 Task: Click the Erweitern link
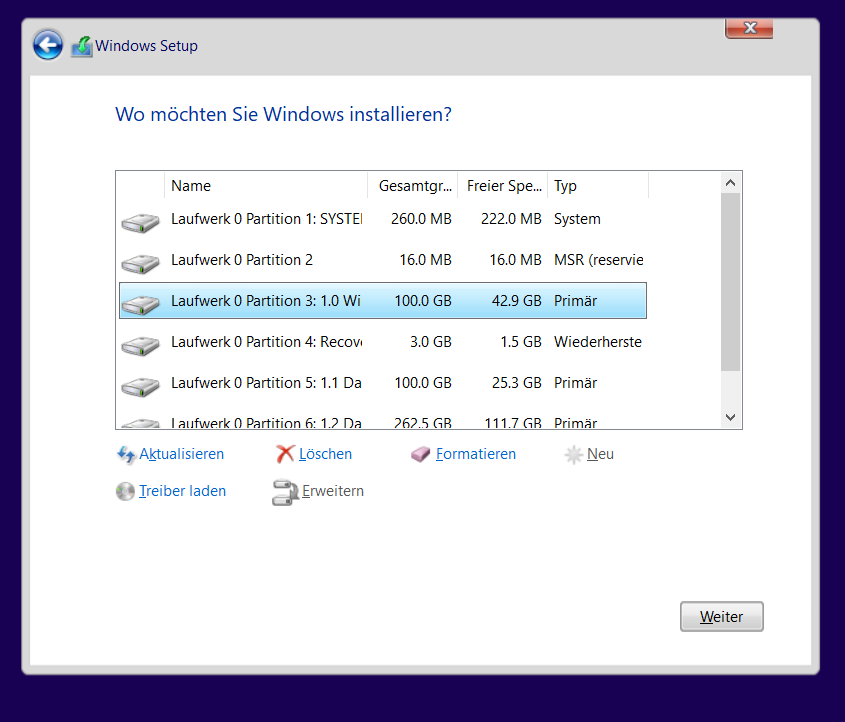[333, 491]
